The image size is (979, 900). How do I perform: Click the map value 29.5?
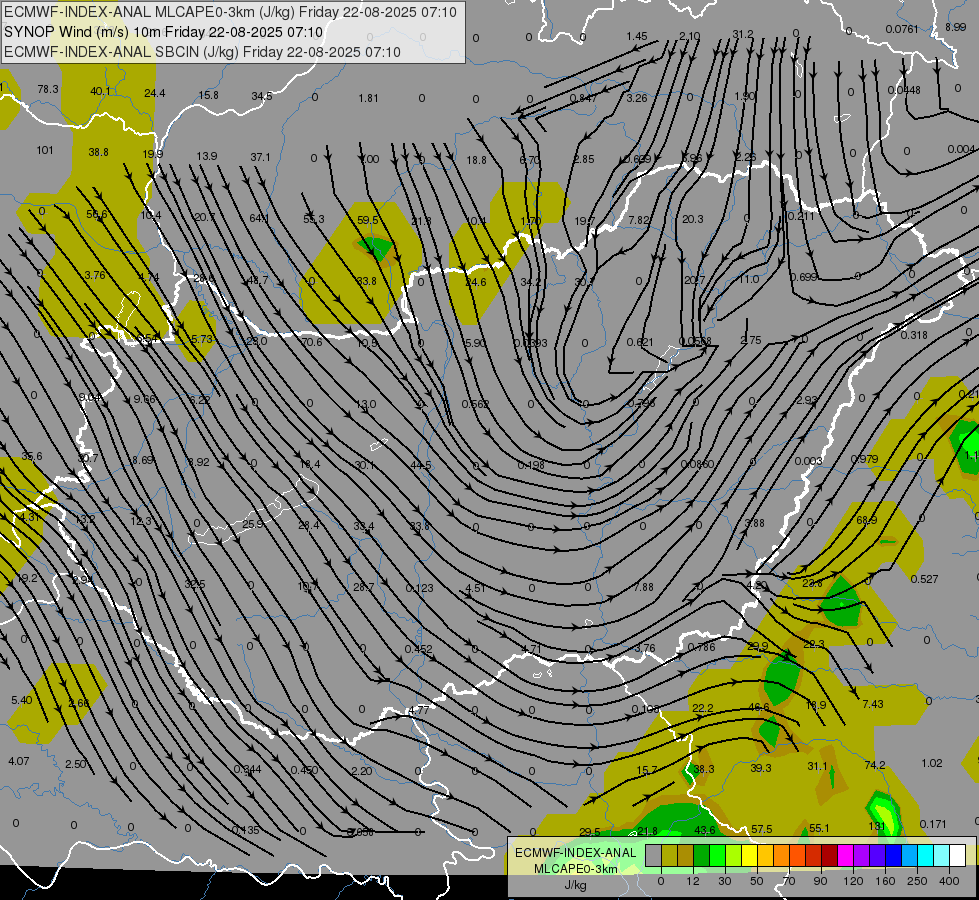(x=590, y=831)
